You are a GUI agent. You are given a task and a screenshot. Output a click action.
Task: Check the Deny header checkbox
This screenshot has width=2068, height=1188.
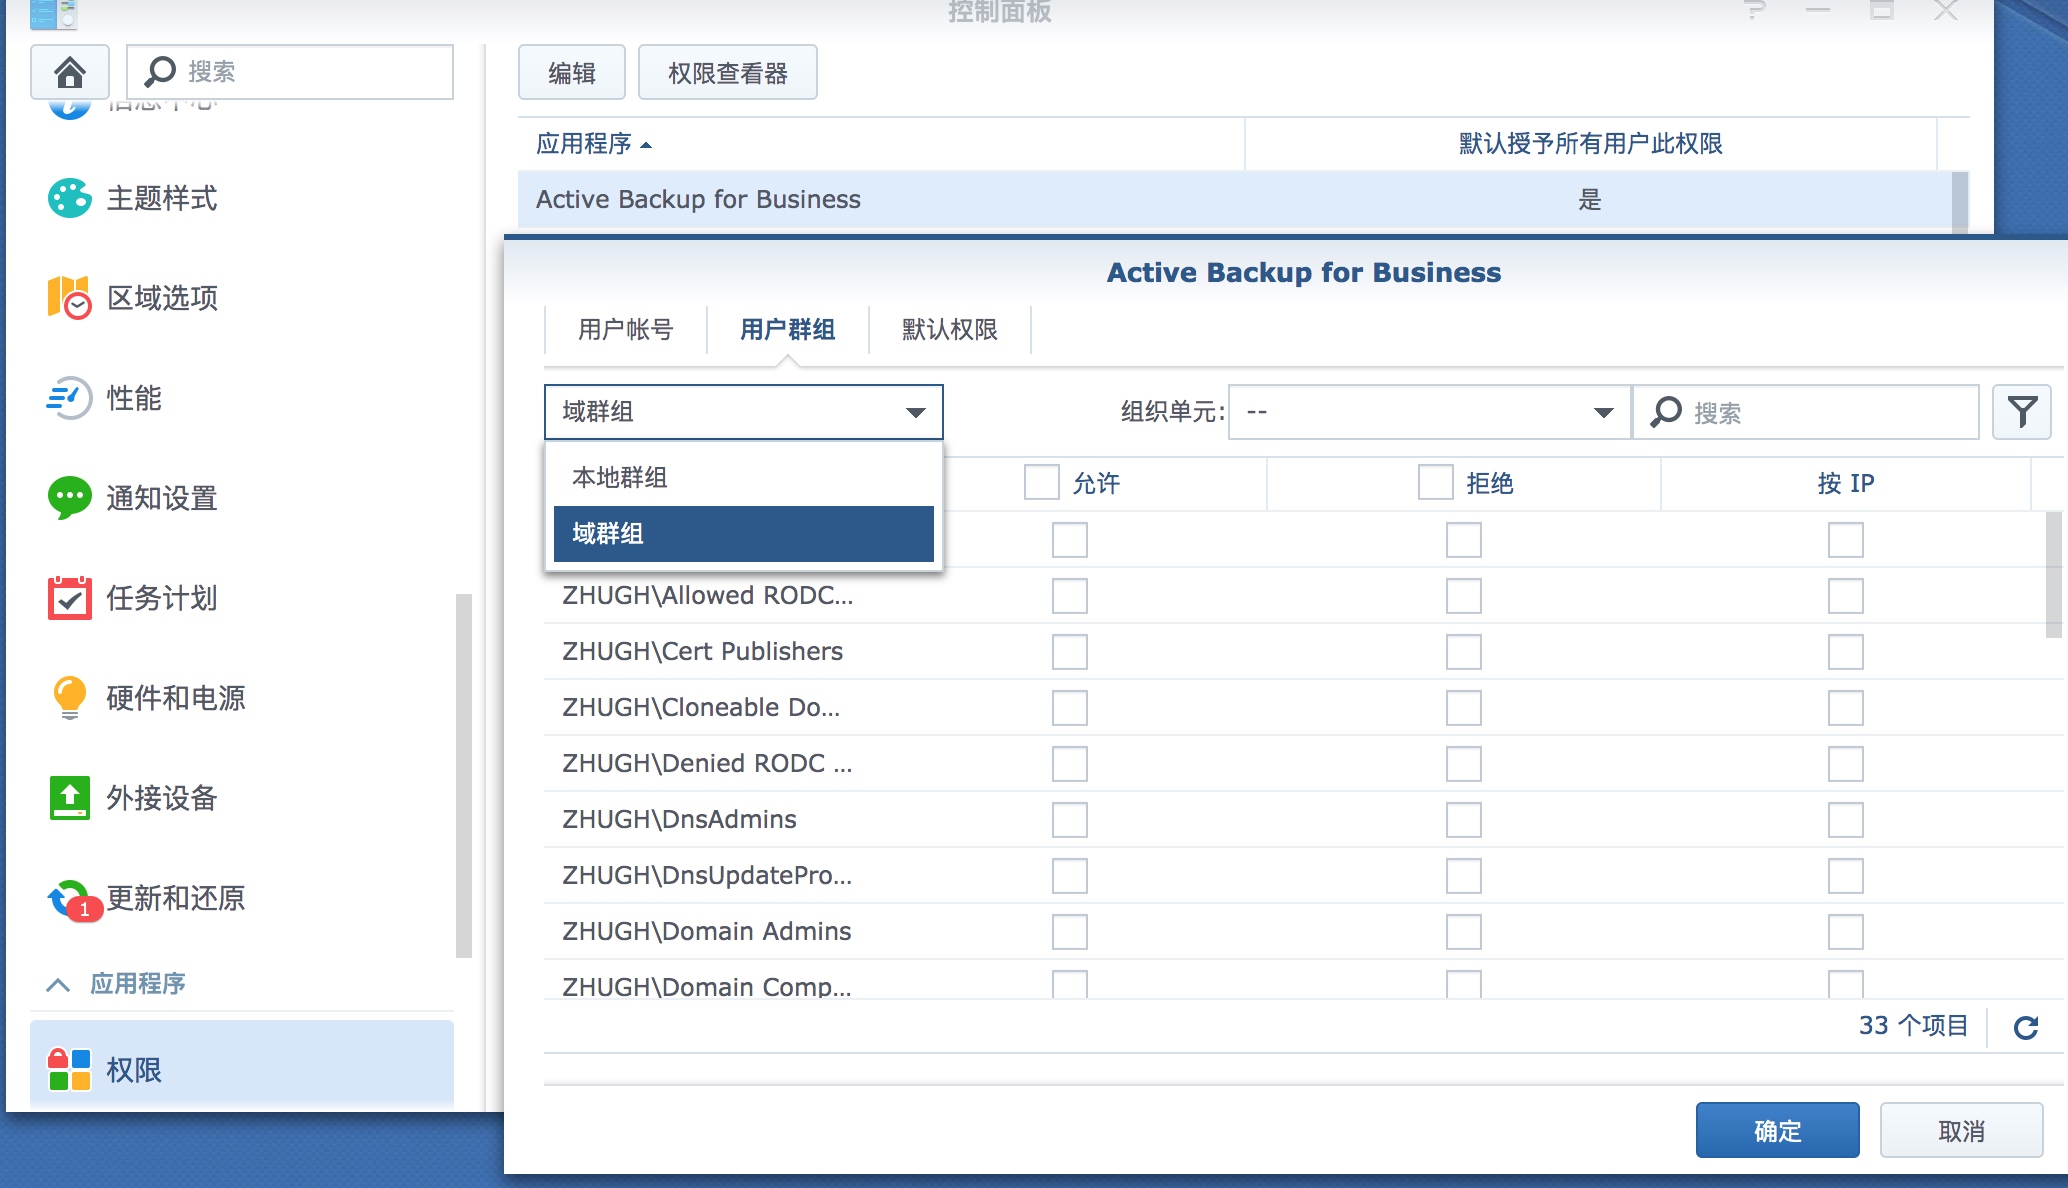pos(1435,482)
